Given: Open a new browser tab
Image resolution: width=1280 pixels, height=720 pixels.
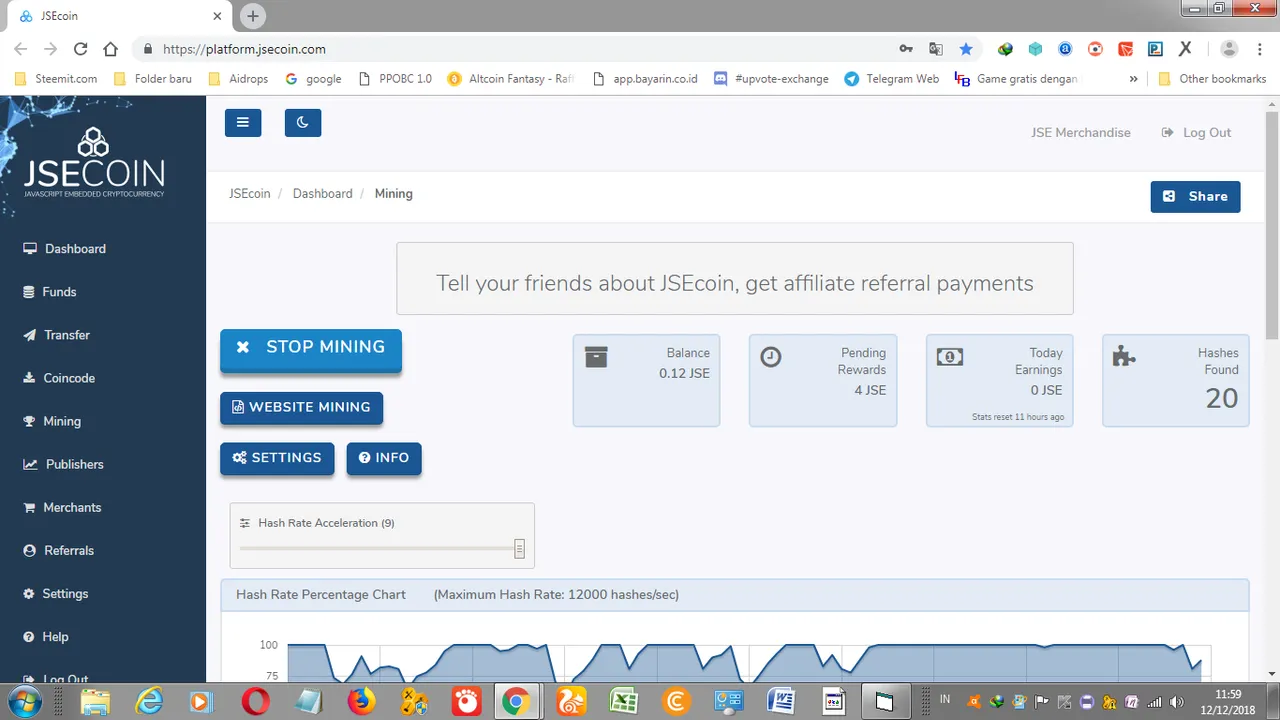Looking at the screenshot, I should click(x=253, y=16).
